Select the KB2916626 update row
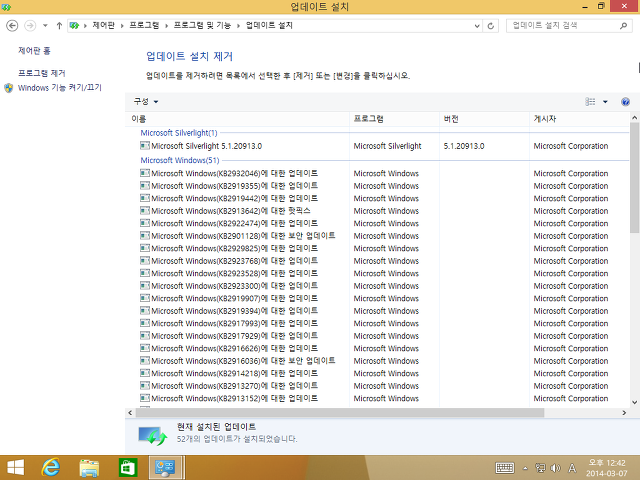 pos(377,348)
